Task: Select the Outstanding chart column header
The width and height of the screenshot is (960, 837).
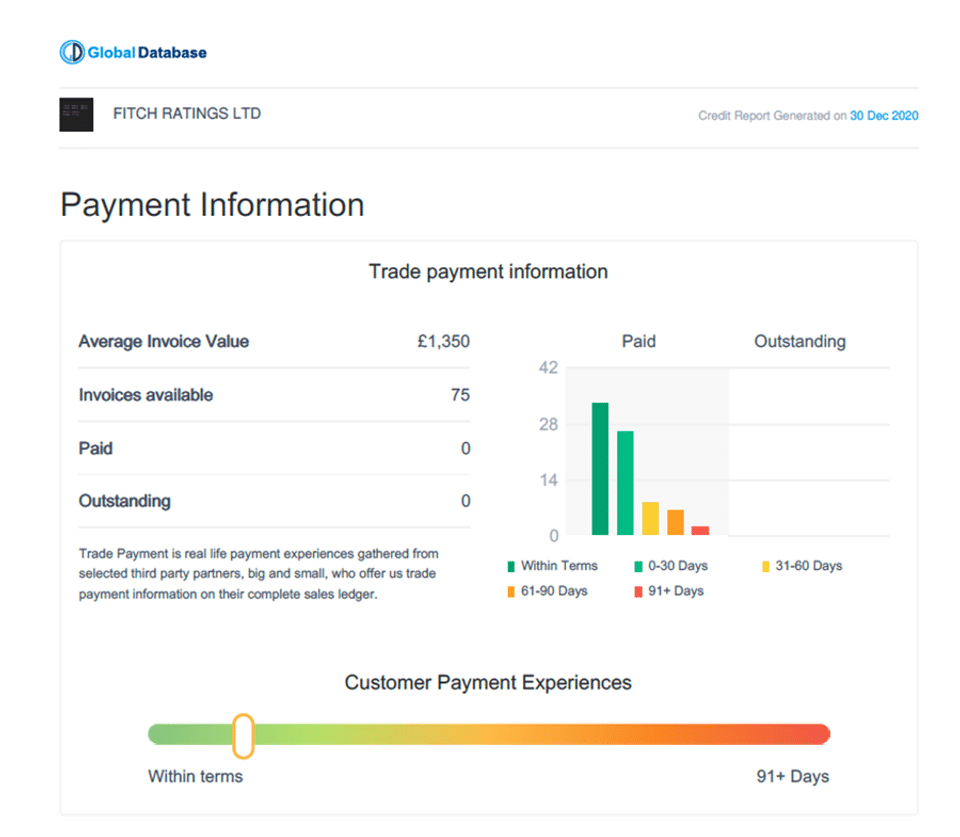Action: 800,342
